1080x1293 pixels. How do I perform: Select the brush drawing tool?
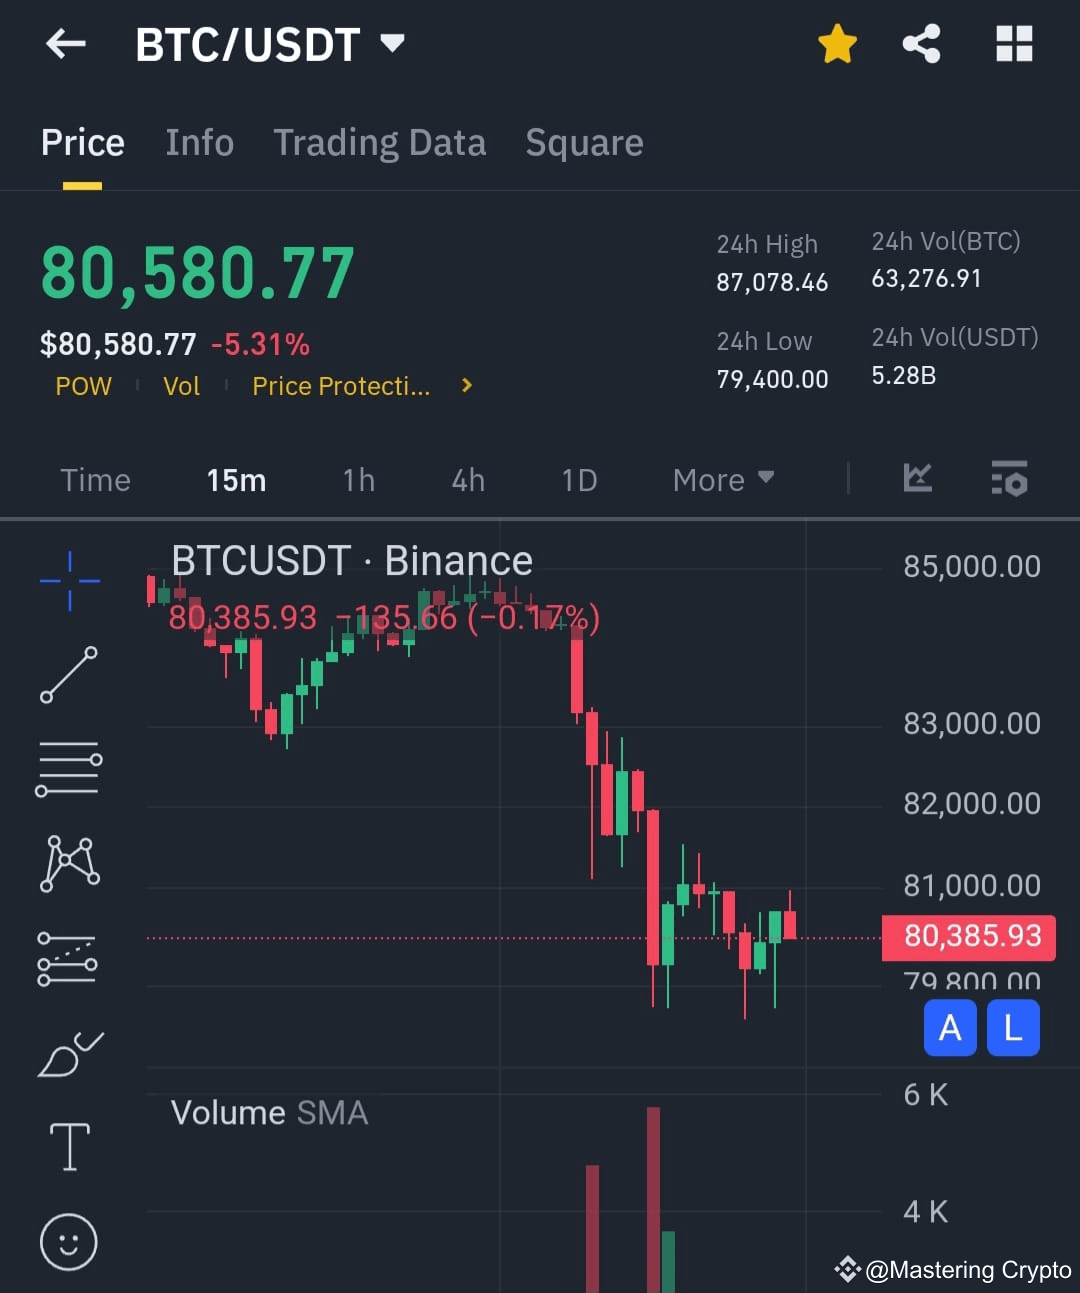coord(70,1053)
